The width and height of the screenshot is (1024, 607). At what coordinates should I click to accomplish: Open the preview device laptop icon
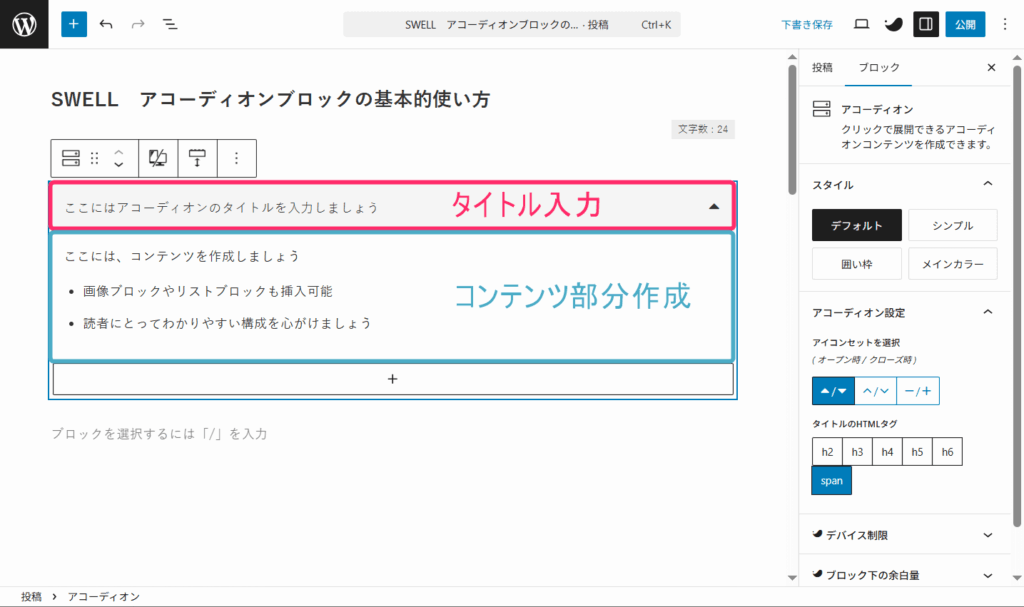pos(861,24)
